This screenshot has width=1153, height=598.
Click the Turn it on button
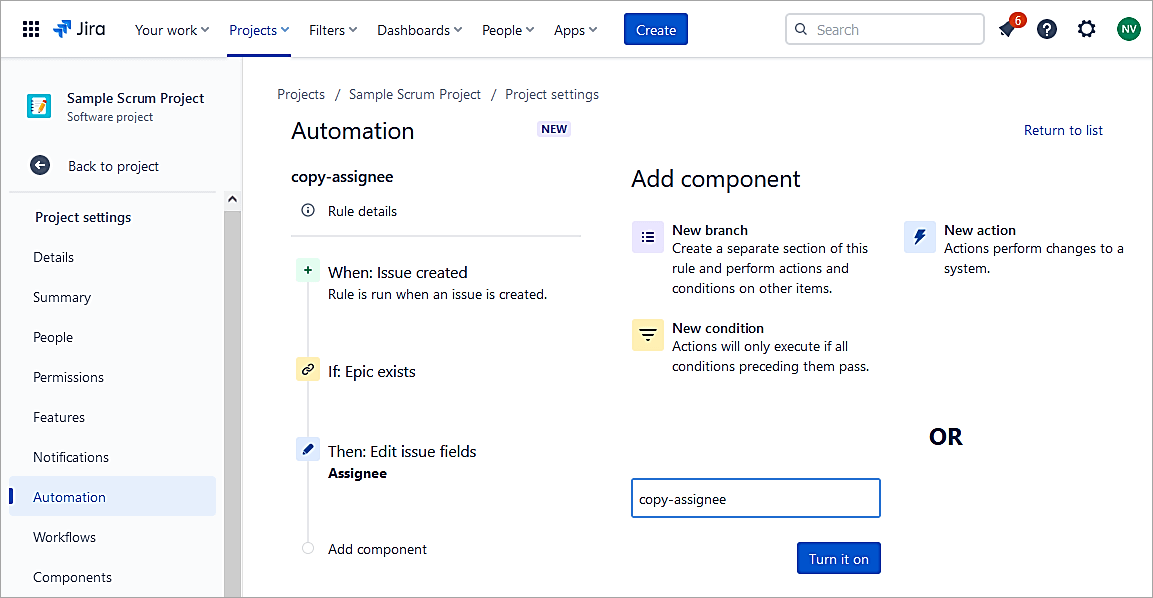coord(838,559)
